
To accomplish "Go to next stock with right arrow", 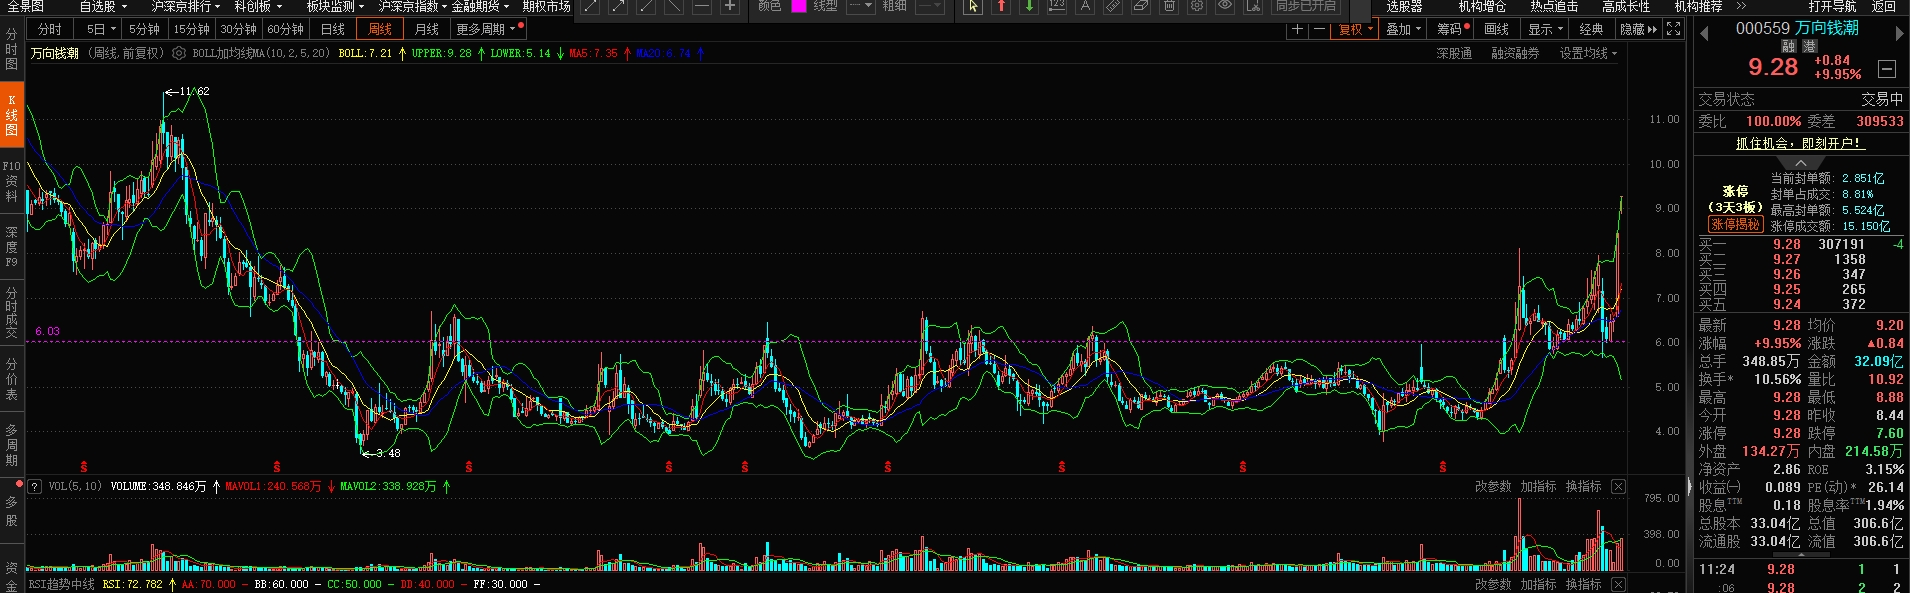I will tap(1899, 32).
